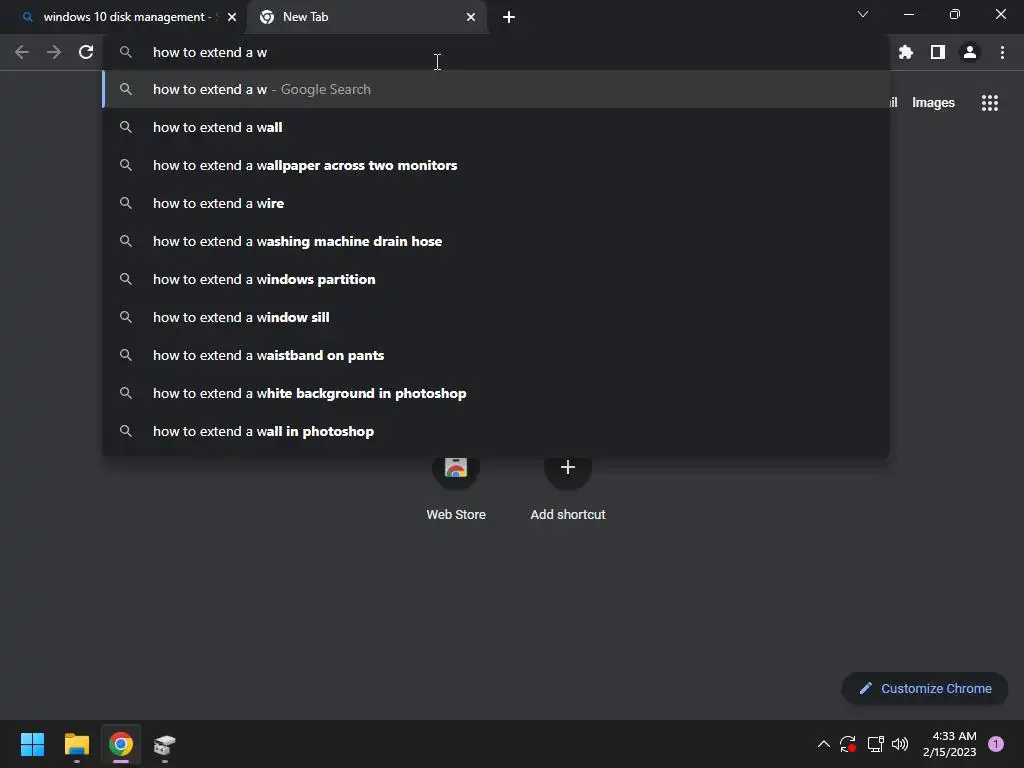Show hidden system tray icons chevron
Image resolution: width=1024 pixels, height=768 pixels.
tap(824, 744)
